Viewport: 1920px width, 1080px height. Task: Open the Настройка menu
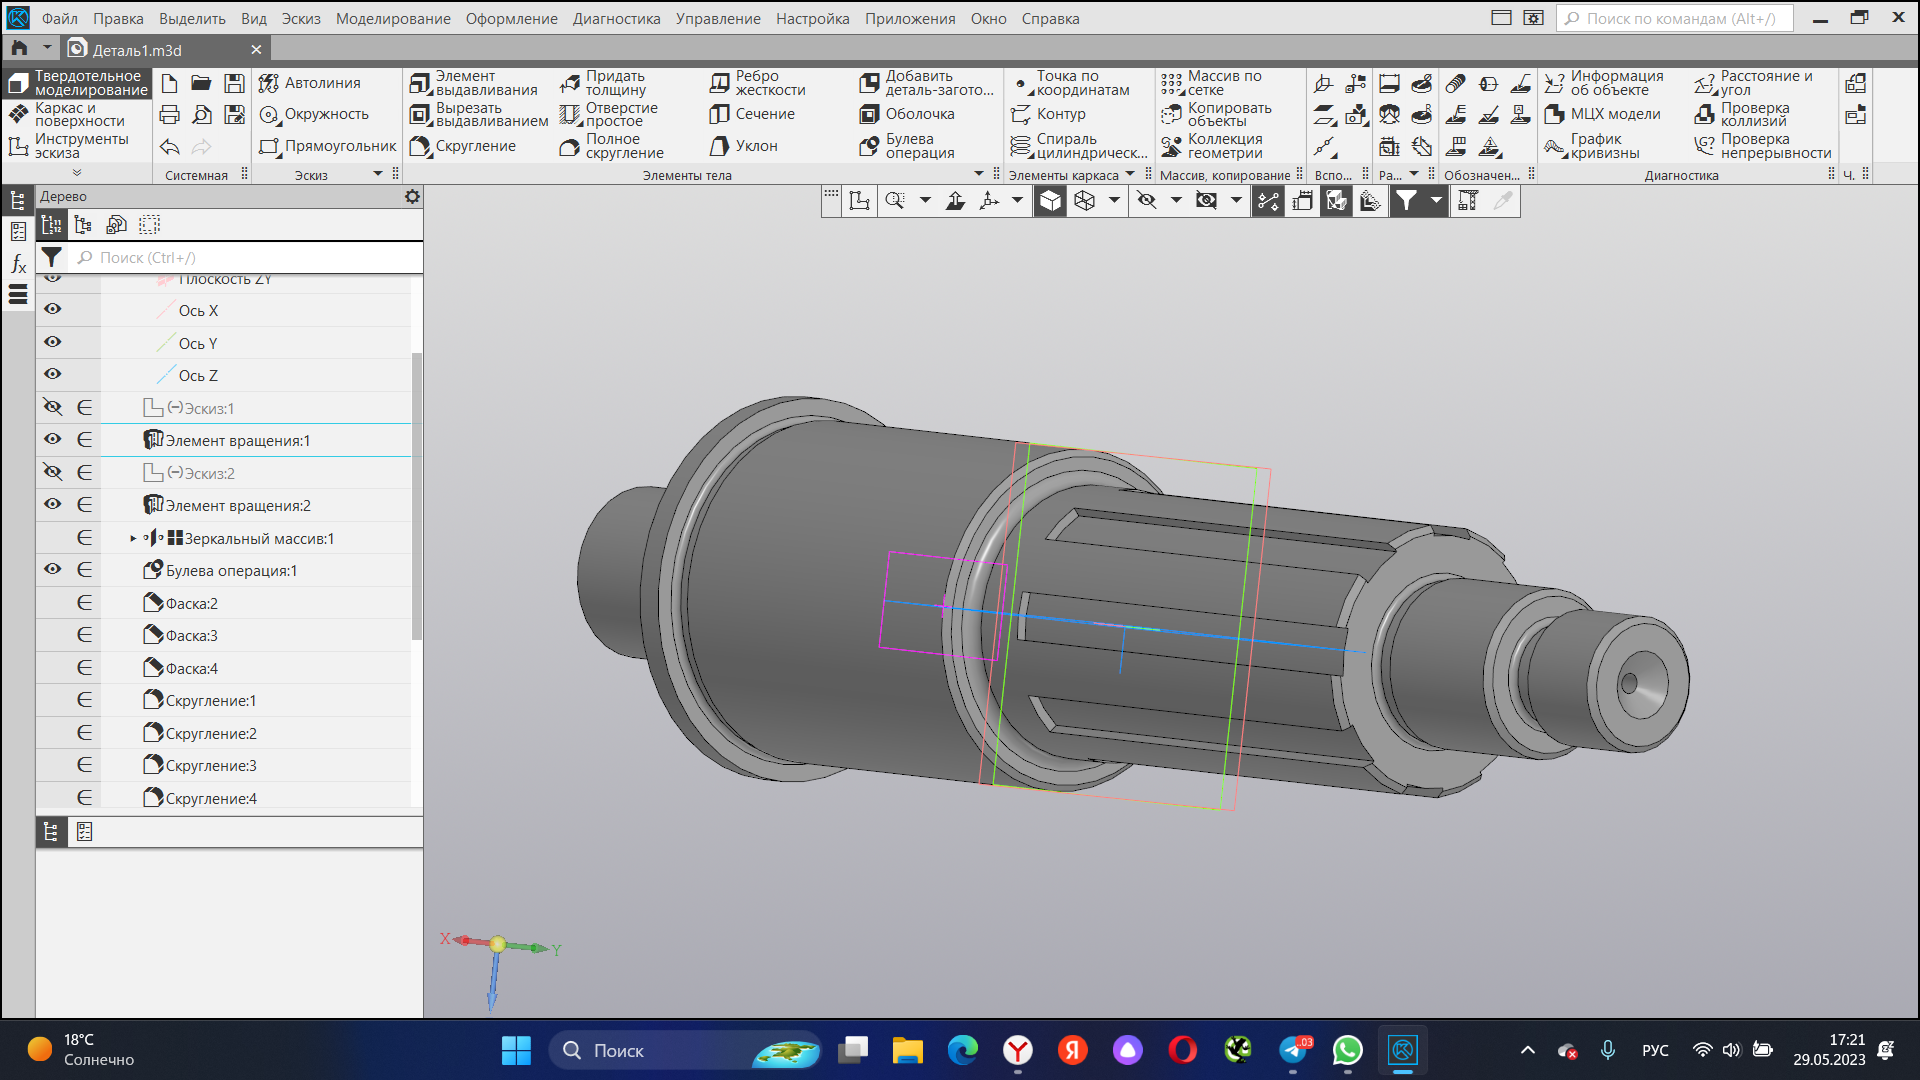tap(812, 19)
